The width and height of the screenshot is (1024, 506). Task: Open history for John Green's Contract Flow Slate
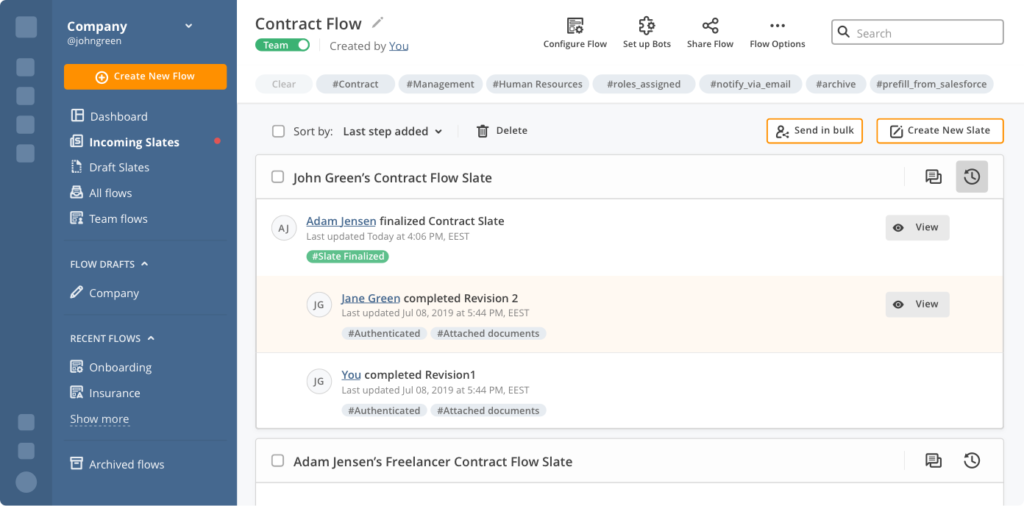(971, 177)
